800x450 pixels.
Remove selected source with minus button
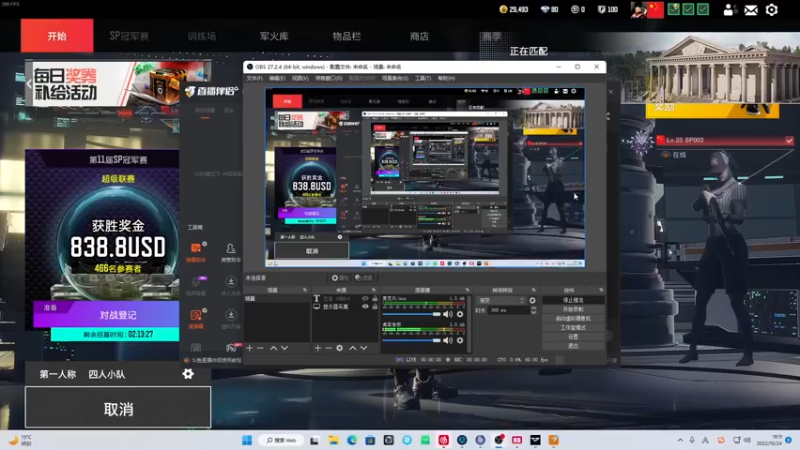pos(329,348)
